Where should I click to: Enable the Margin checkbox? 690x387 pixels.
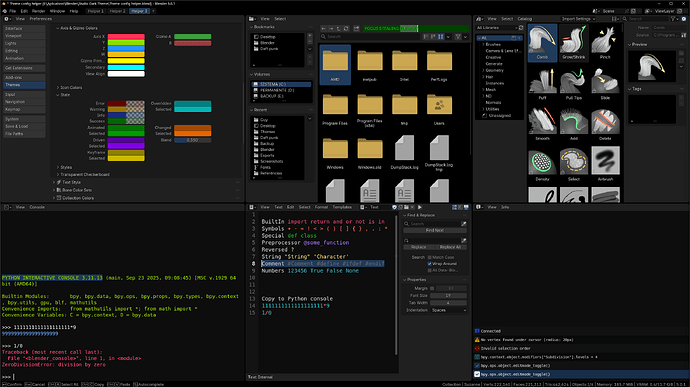(x=432, y=288)
